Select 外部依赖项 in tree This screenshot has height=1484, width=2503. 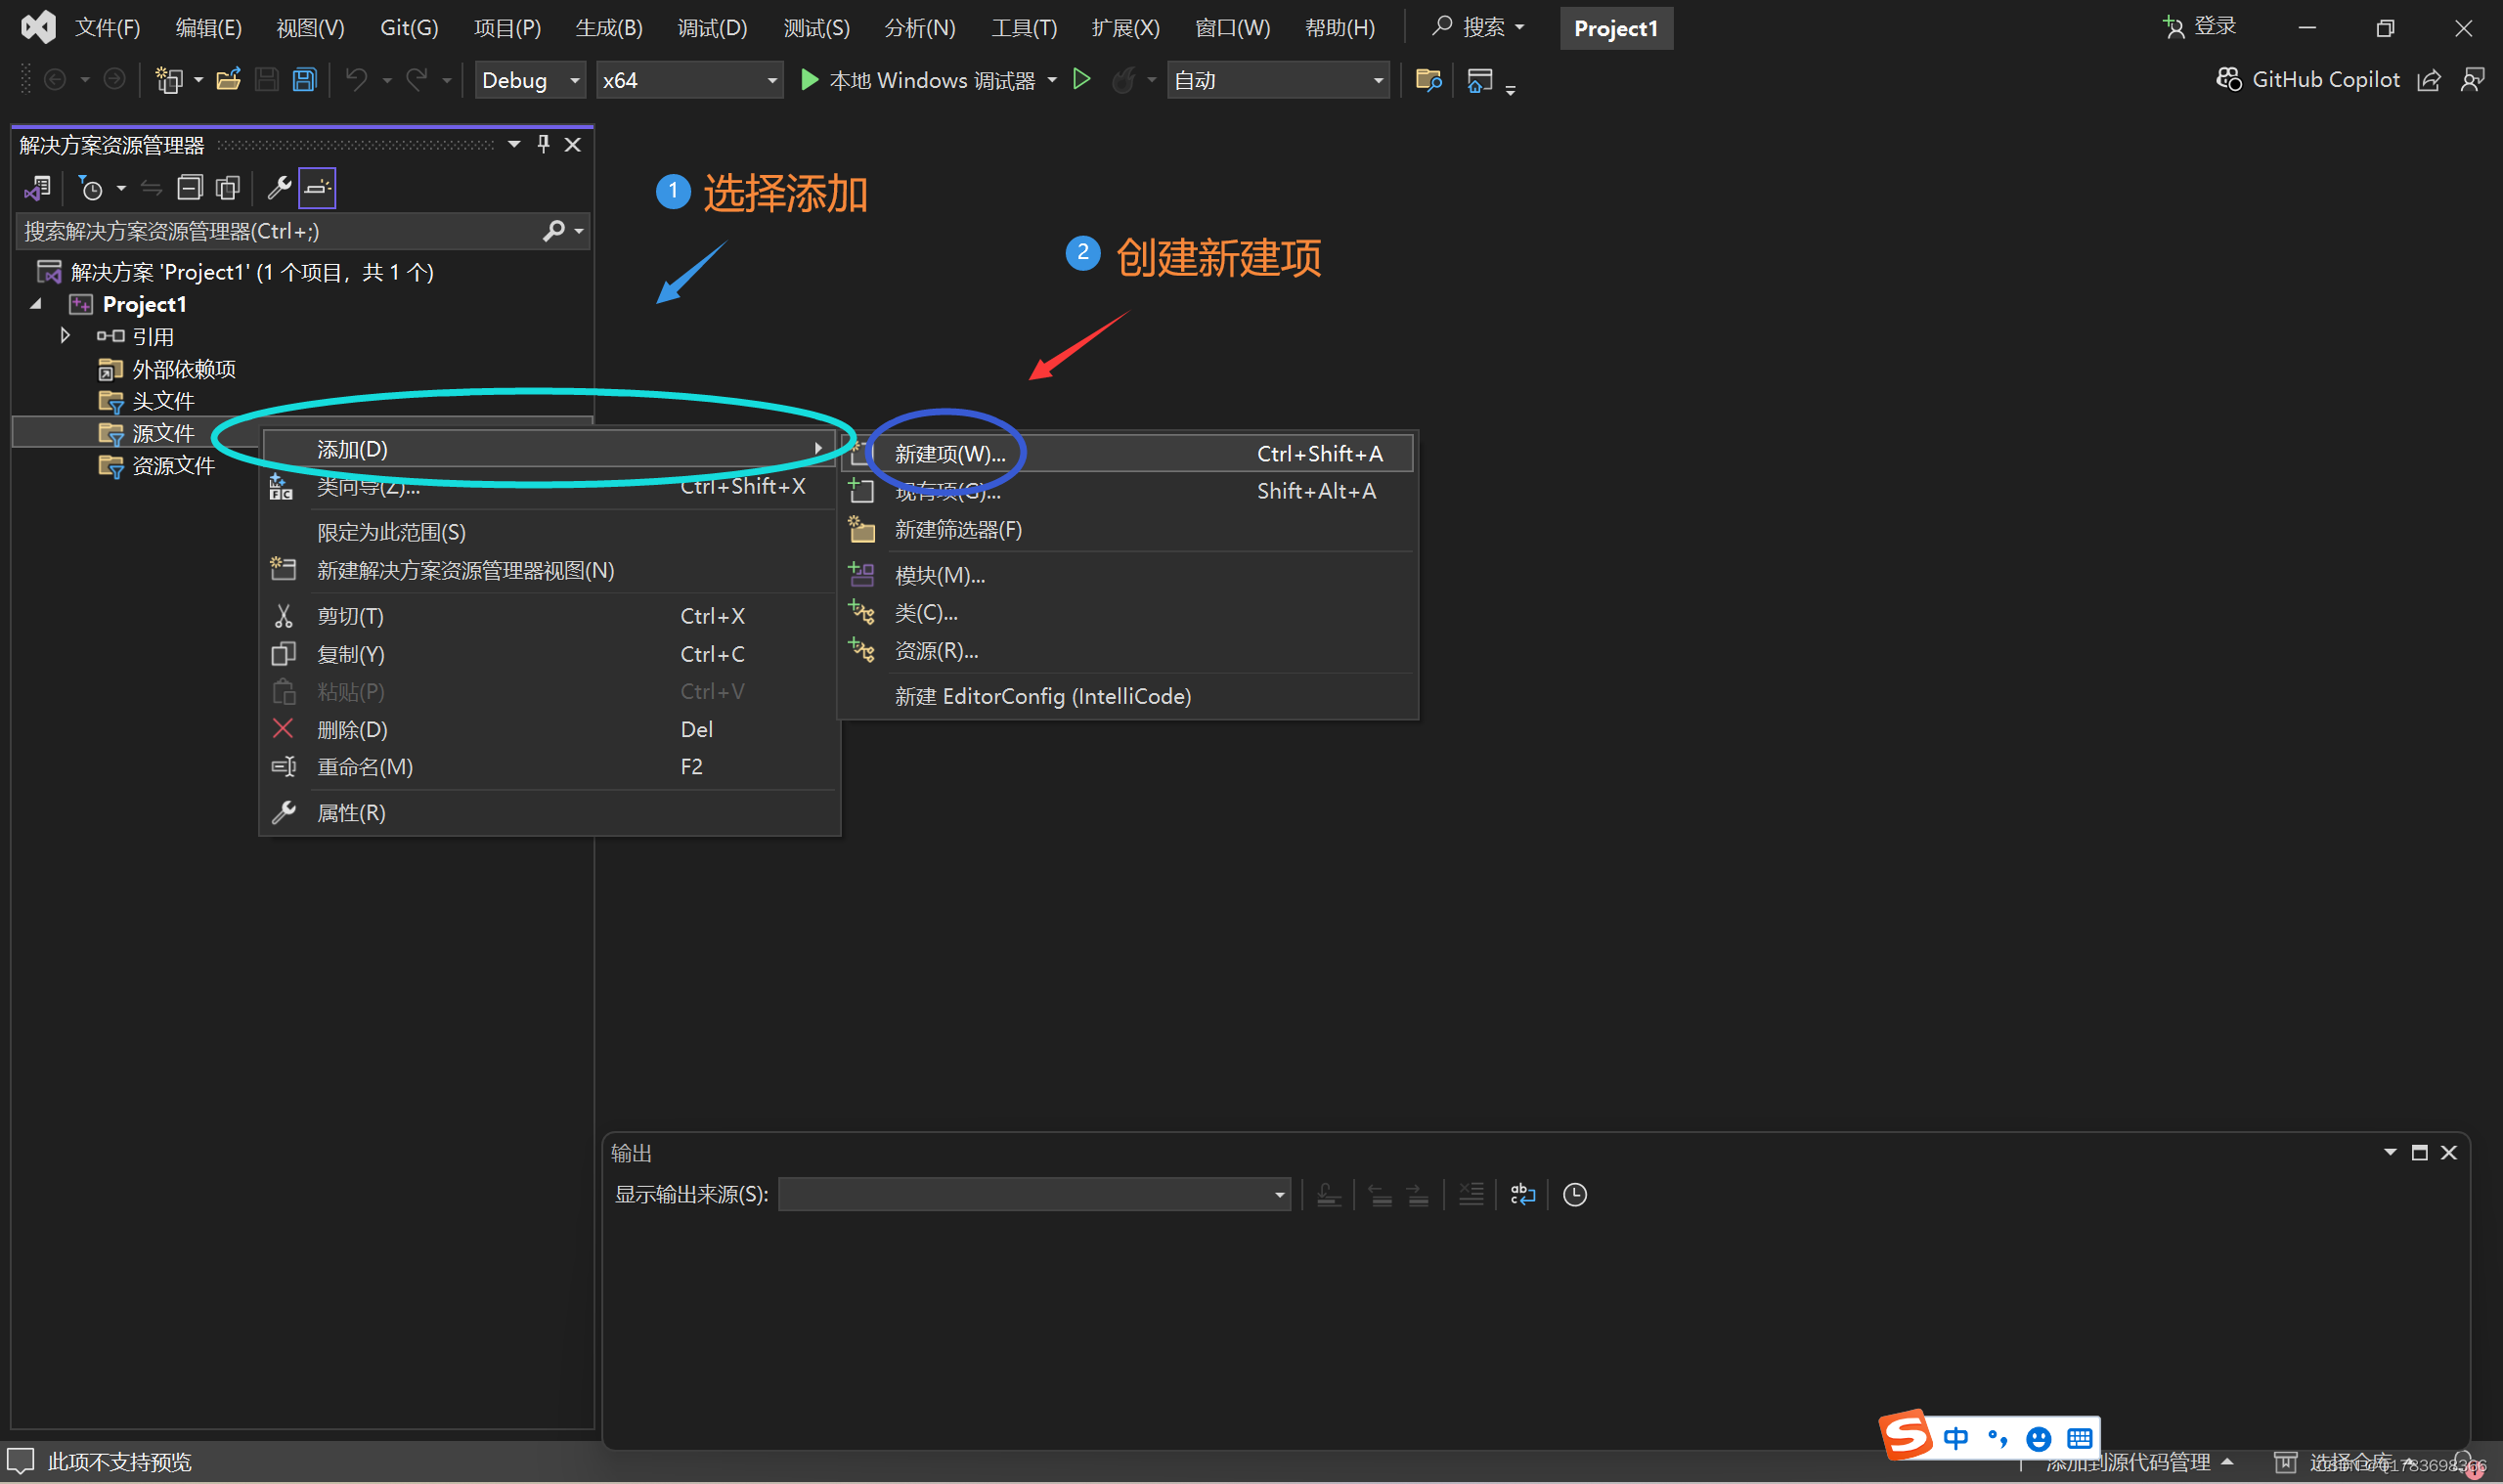184,369
